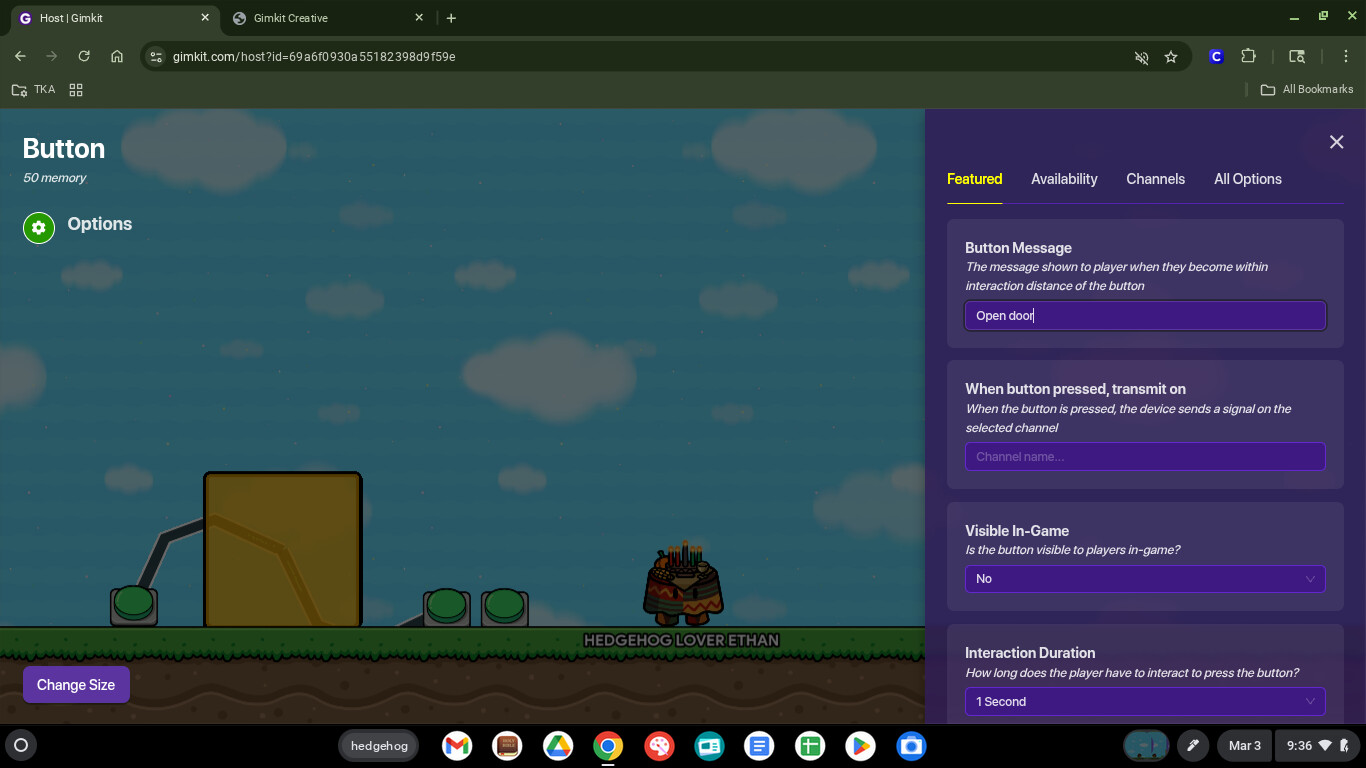Open the Chrome extensions puzzle icon

(1248, 57)
